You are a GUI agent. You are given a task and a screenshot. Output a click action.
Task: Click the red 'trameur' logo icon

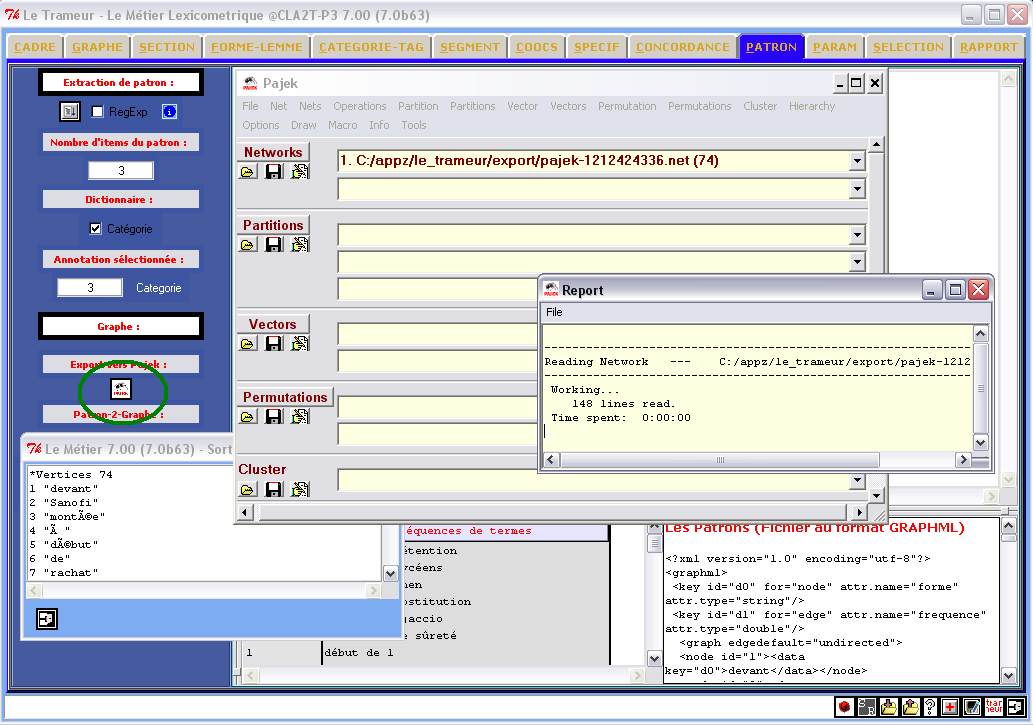pyautogui.click(x=993, y=707)
